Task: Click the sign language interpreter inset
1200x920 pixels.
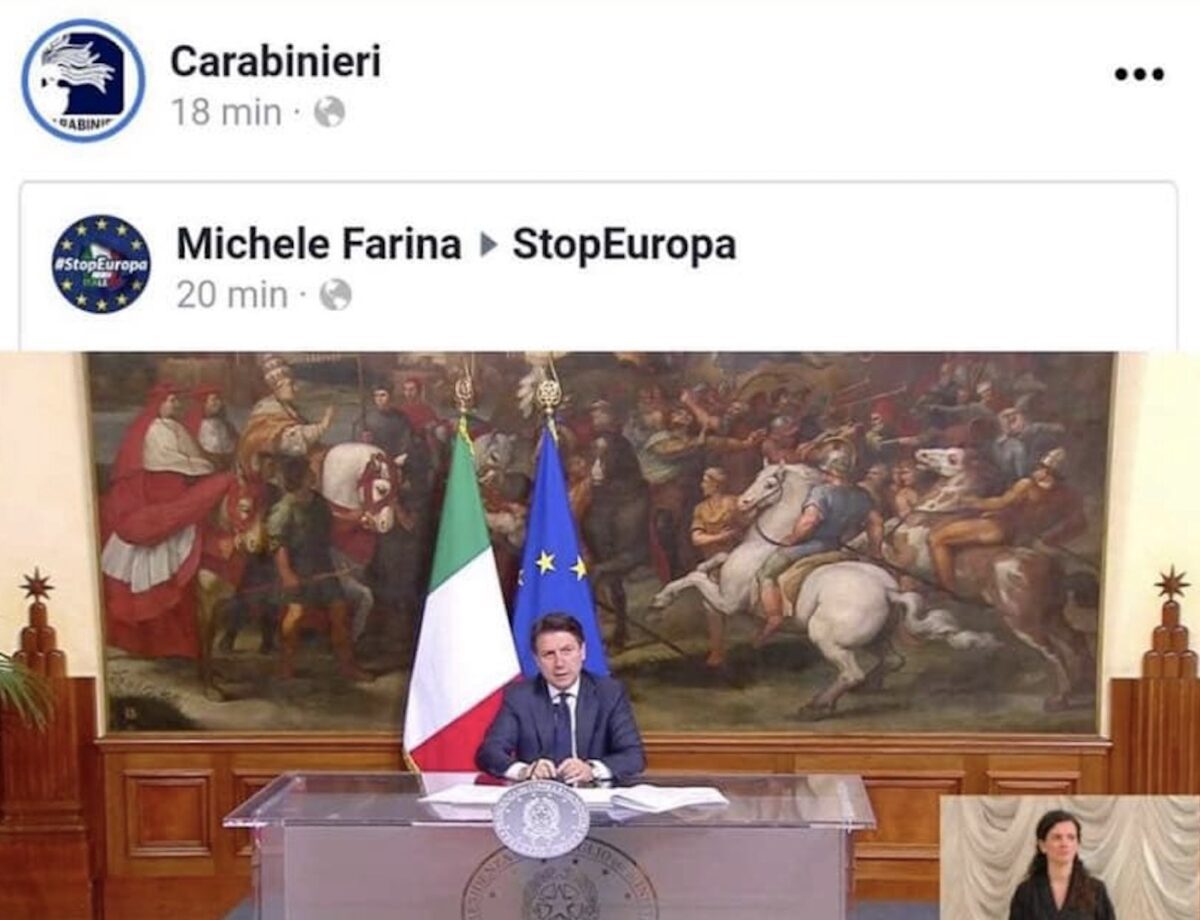Action: (1070, 858)
